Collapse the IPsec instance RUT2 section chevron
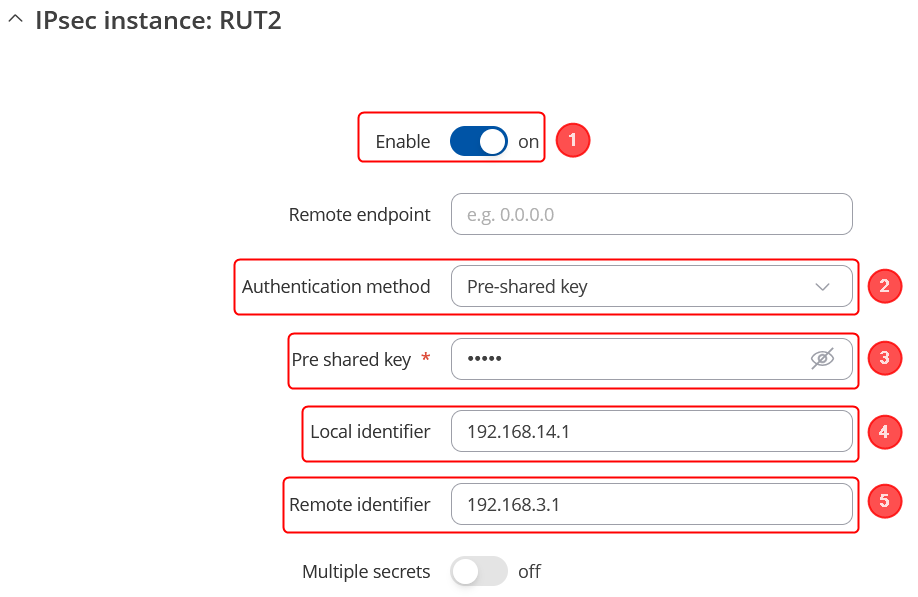This screenshot has height=597, width=918. click(15, 21)
